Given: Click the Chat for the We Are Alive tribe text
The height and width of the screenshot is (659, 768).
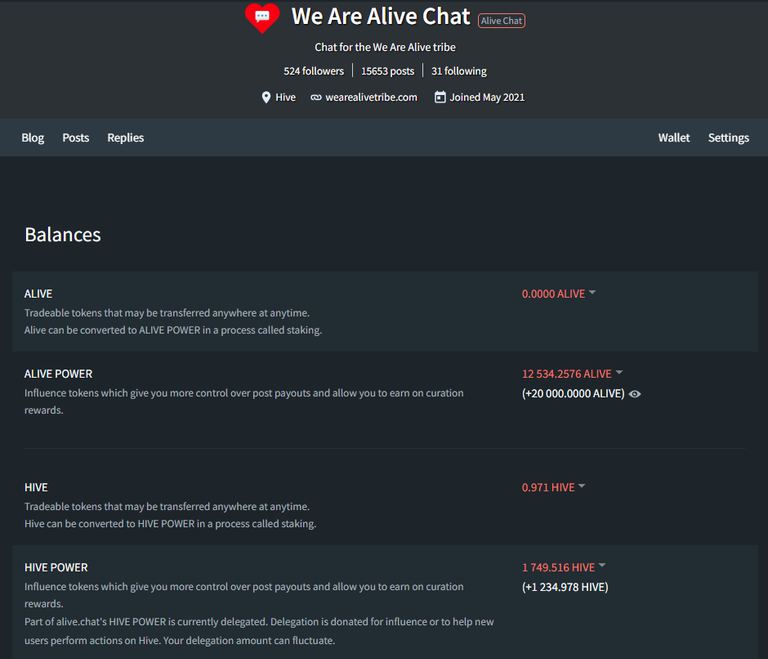Looking at the screenshot, I should [x=385, y=47].
